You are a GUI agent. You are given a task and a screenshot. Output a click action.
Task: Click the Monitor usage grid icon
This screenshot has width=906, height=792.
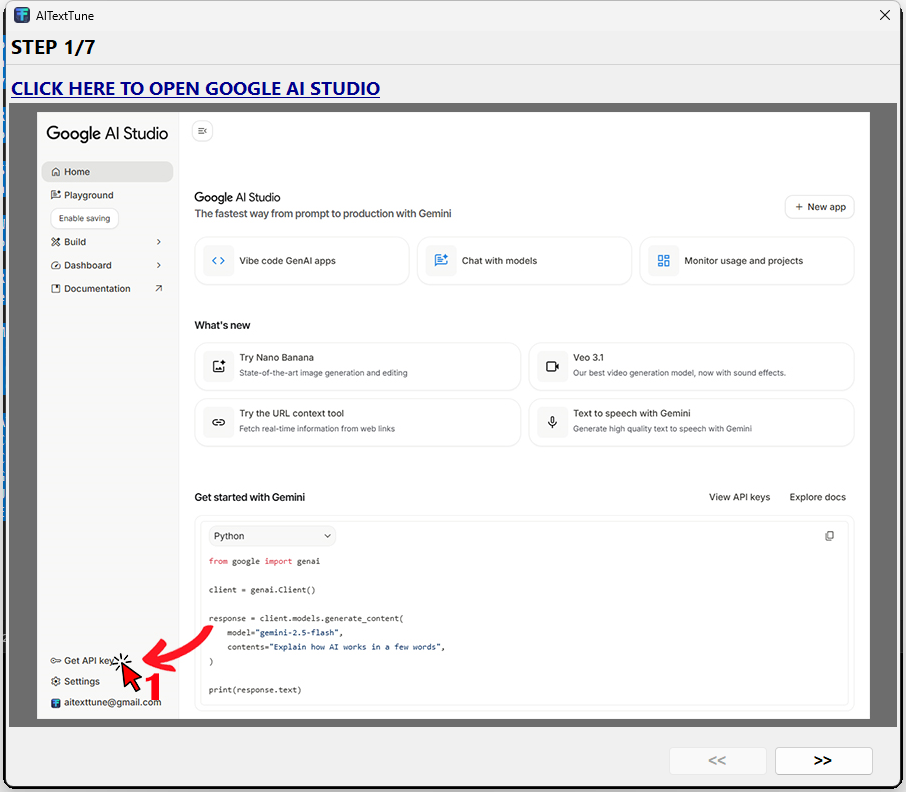click(x=663, y=261)
